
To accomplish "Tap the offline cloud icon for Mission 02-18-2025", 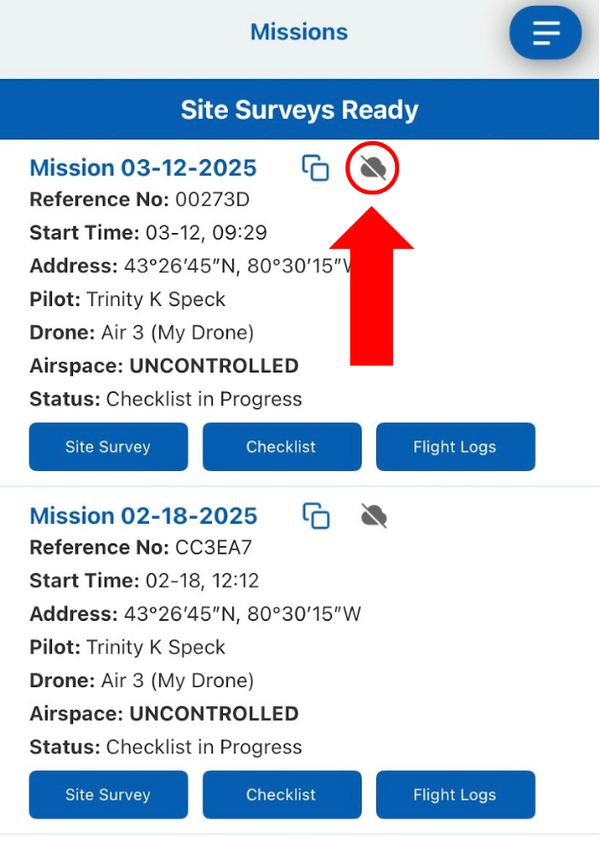I will click(373, 516).
